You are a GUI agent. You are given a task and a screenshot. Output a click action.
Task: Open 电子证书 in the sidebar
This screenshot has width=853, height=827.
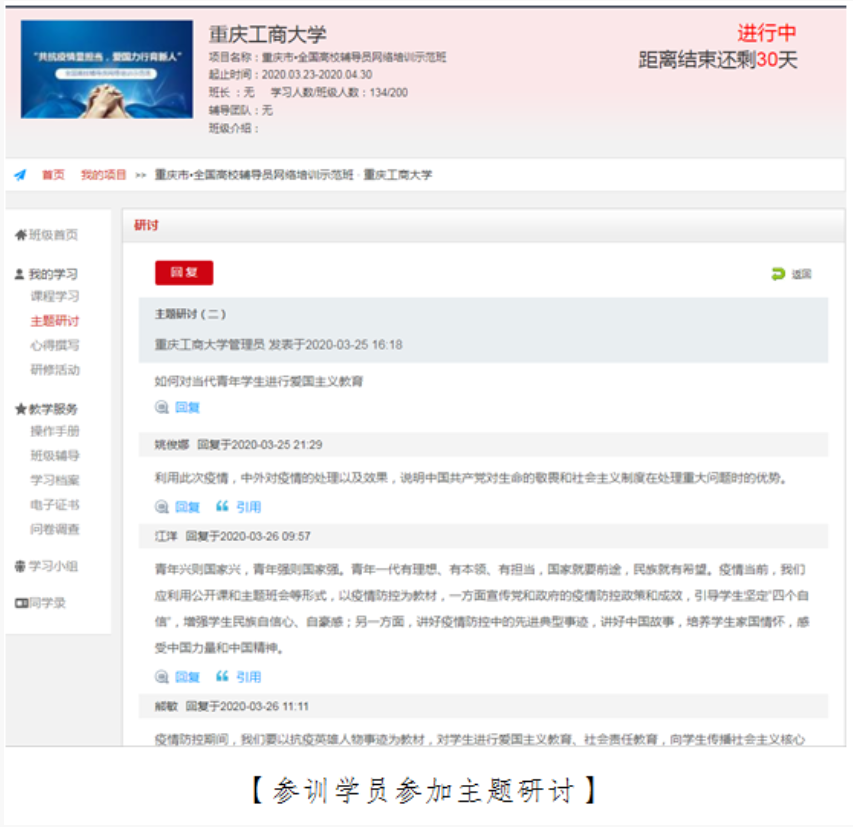click(55, 505)
